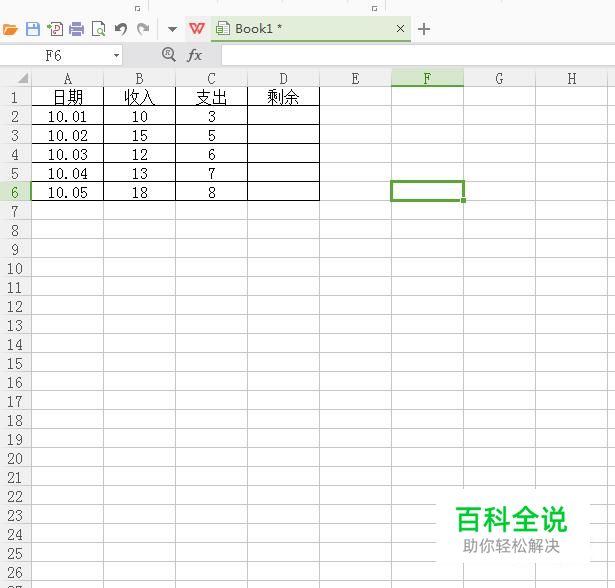615x588 pixels.
Task: Expand the quick access toolbar dropdown arrow
Action: tap(172, 29)
